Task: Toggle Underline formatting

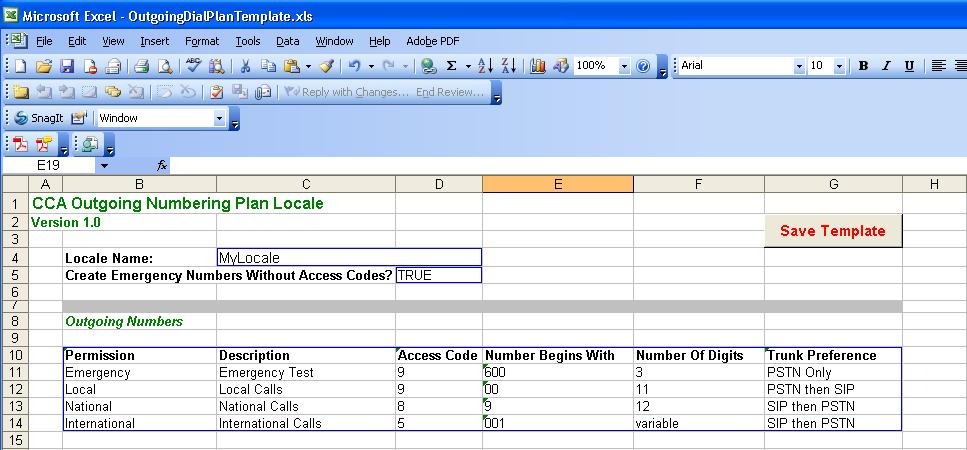Action: tap(909, 66)
